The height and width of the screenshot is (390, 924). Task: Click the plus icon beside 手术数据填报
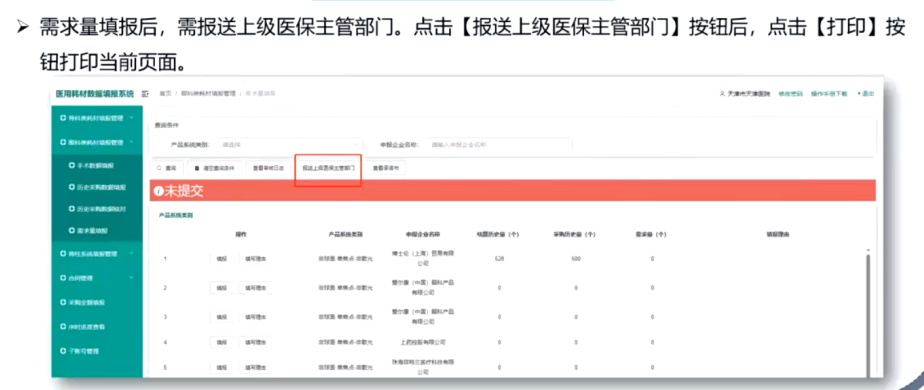click(72, 166)
